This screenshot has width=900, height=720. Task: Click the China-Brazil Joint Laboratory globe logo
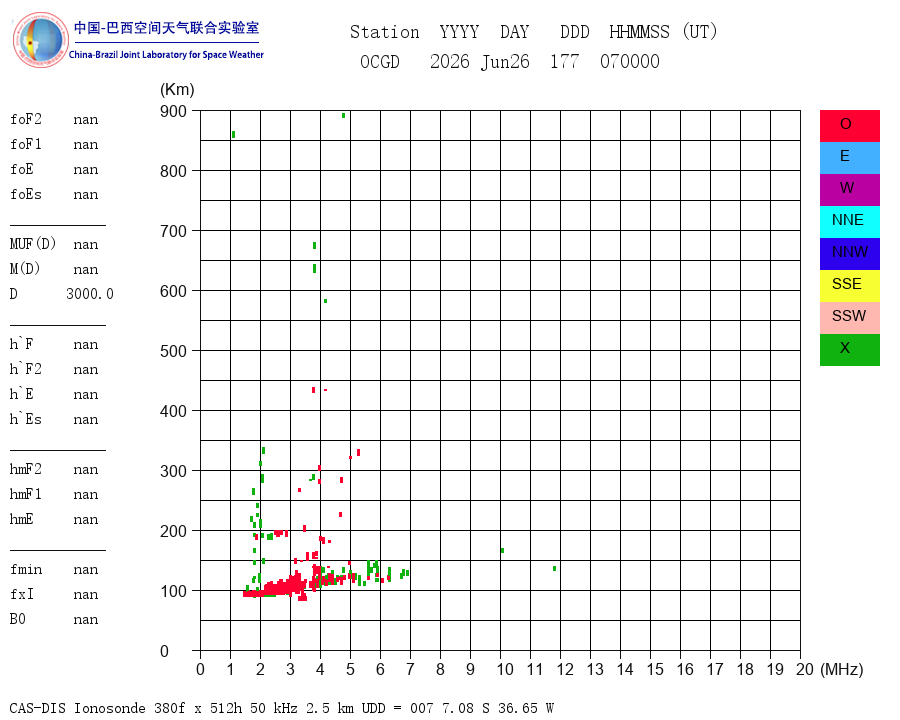pyautogui.click(x=40, y=40)
